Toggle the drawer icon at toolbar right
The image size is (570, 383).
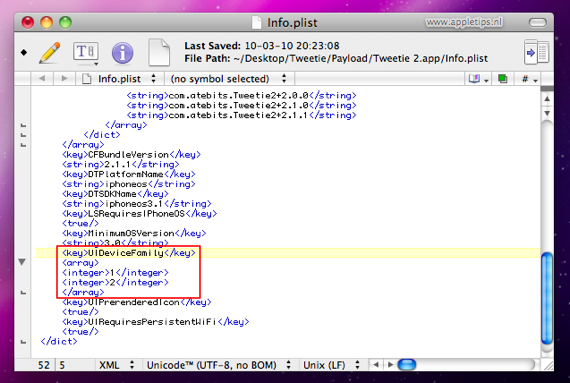pyautogui.click(x=536, y=53)
